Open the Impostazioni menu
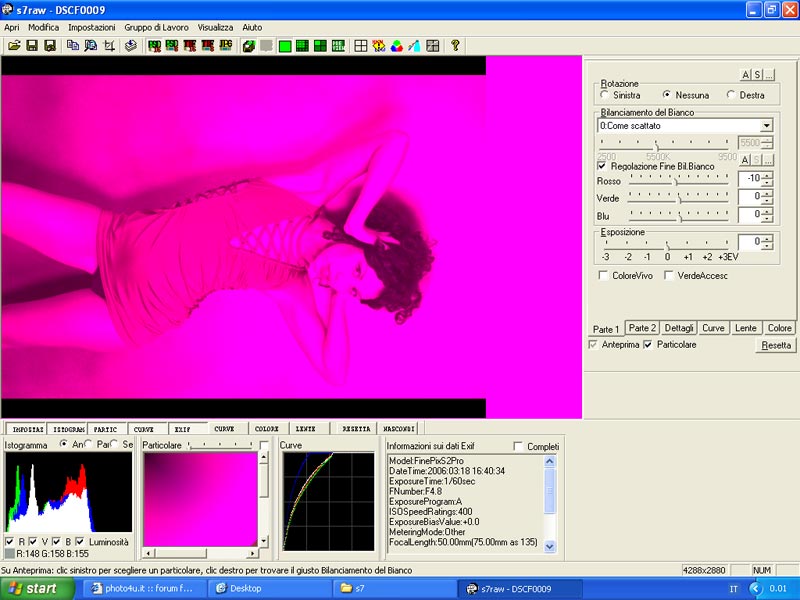 [x=92, y=28]
